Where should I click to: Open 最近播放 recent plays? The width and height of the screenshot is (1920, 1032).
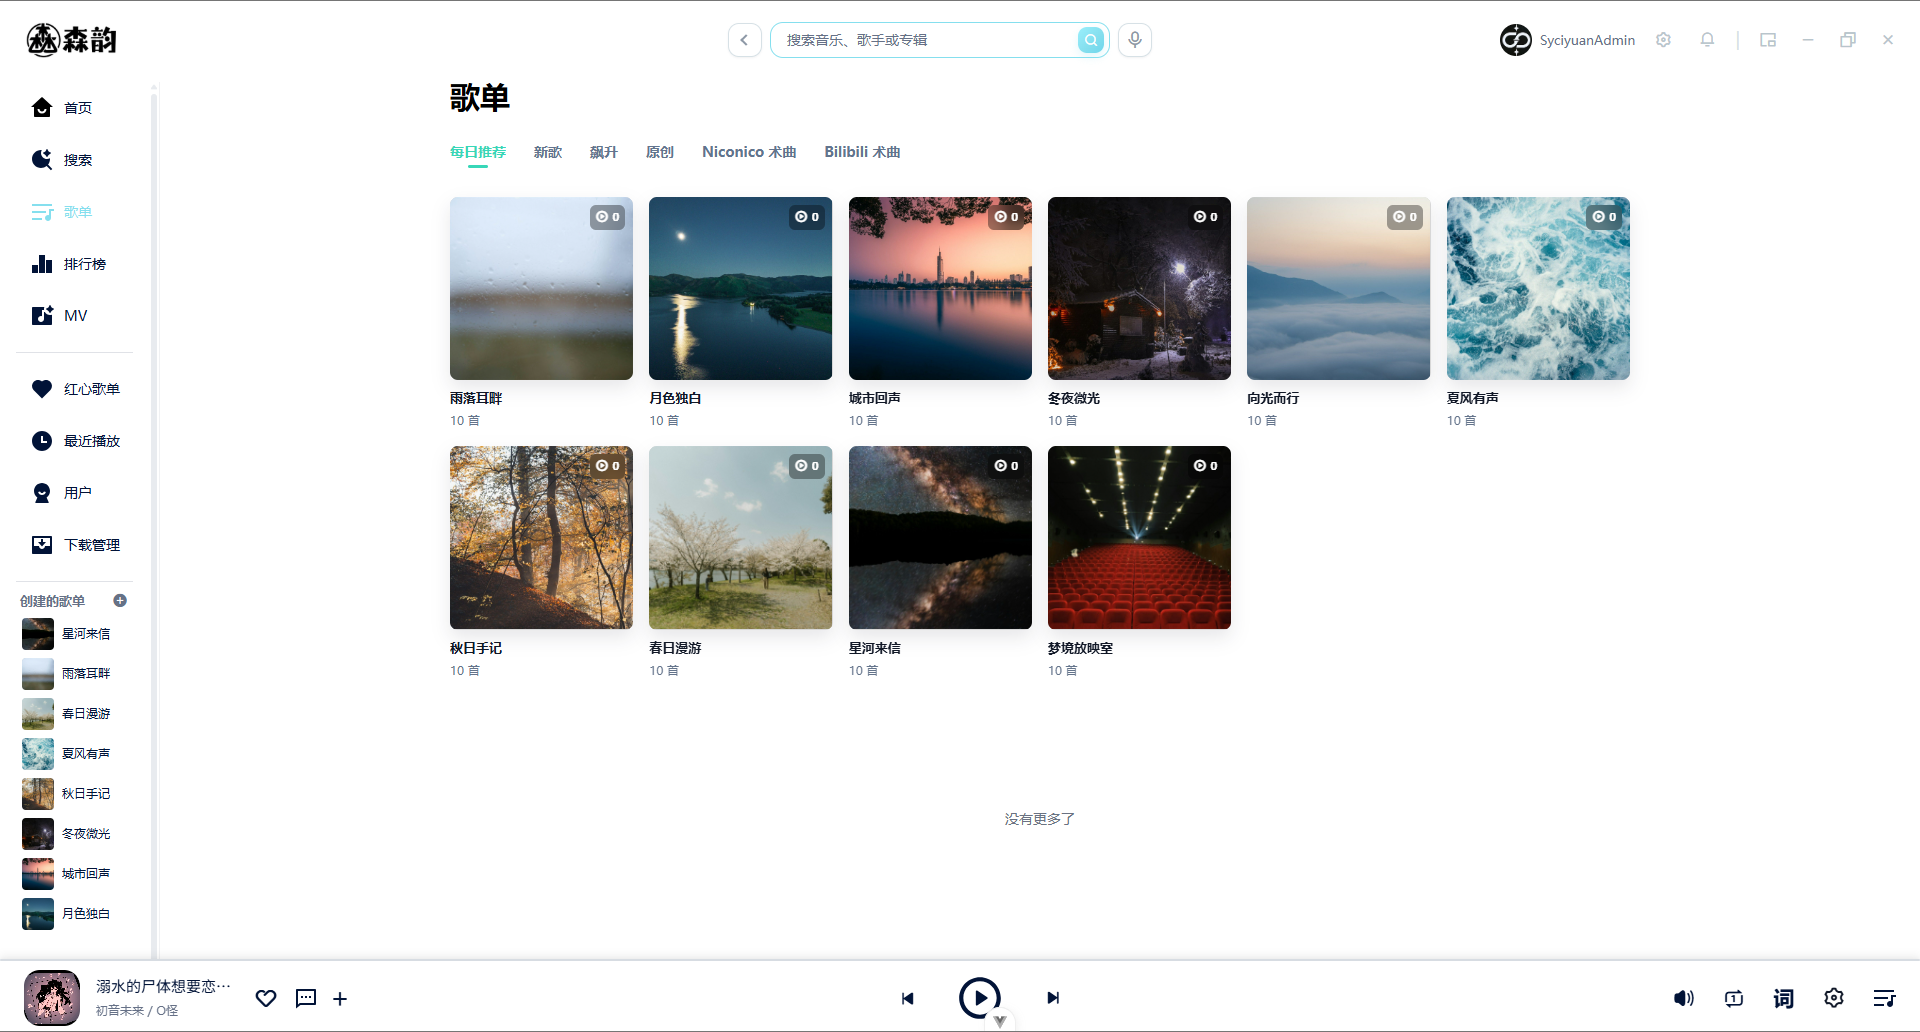[x=75, y=441]
